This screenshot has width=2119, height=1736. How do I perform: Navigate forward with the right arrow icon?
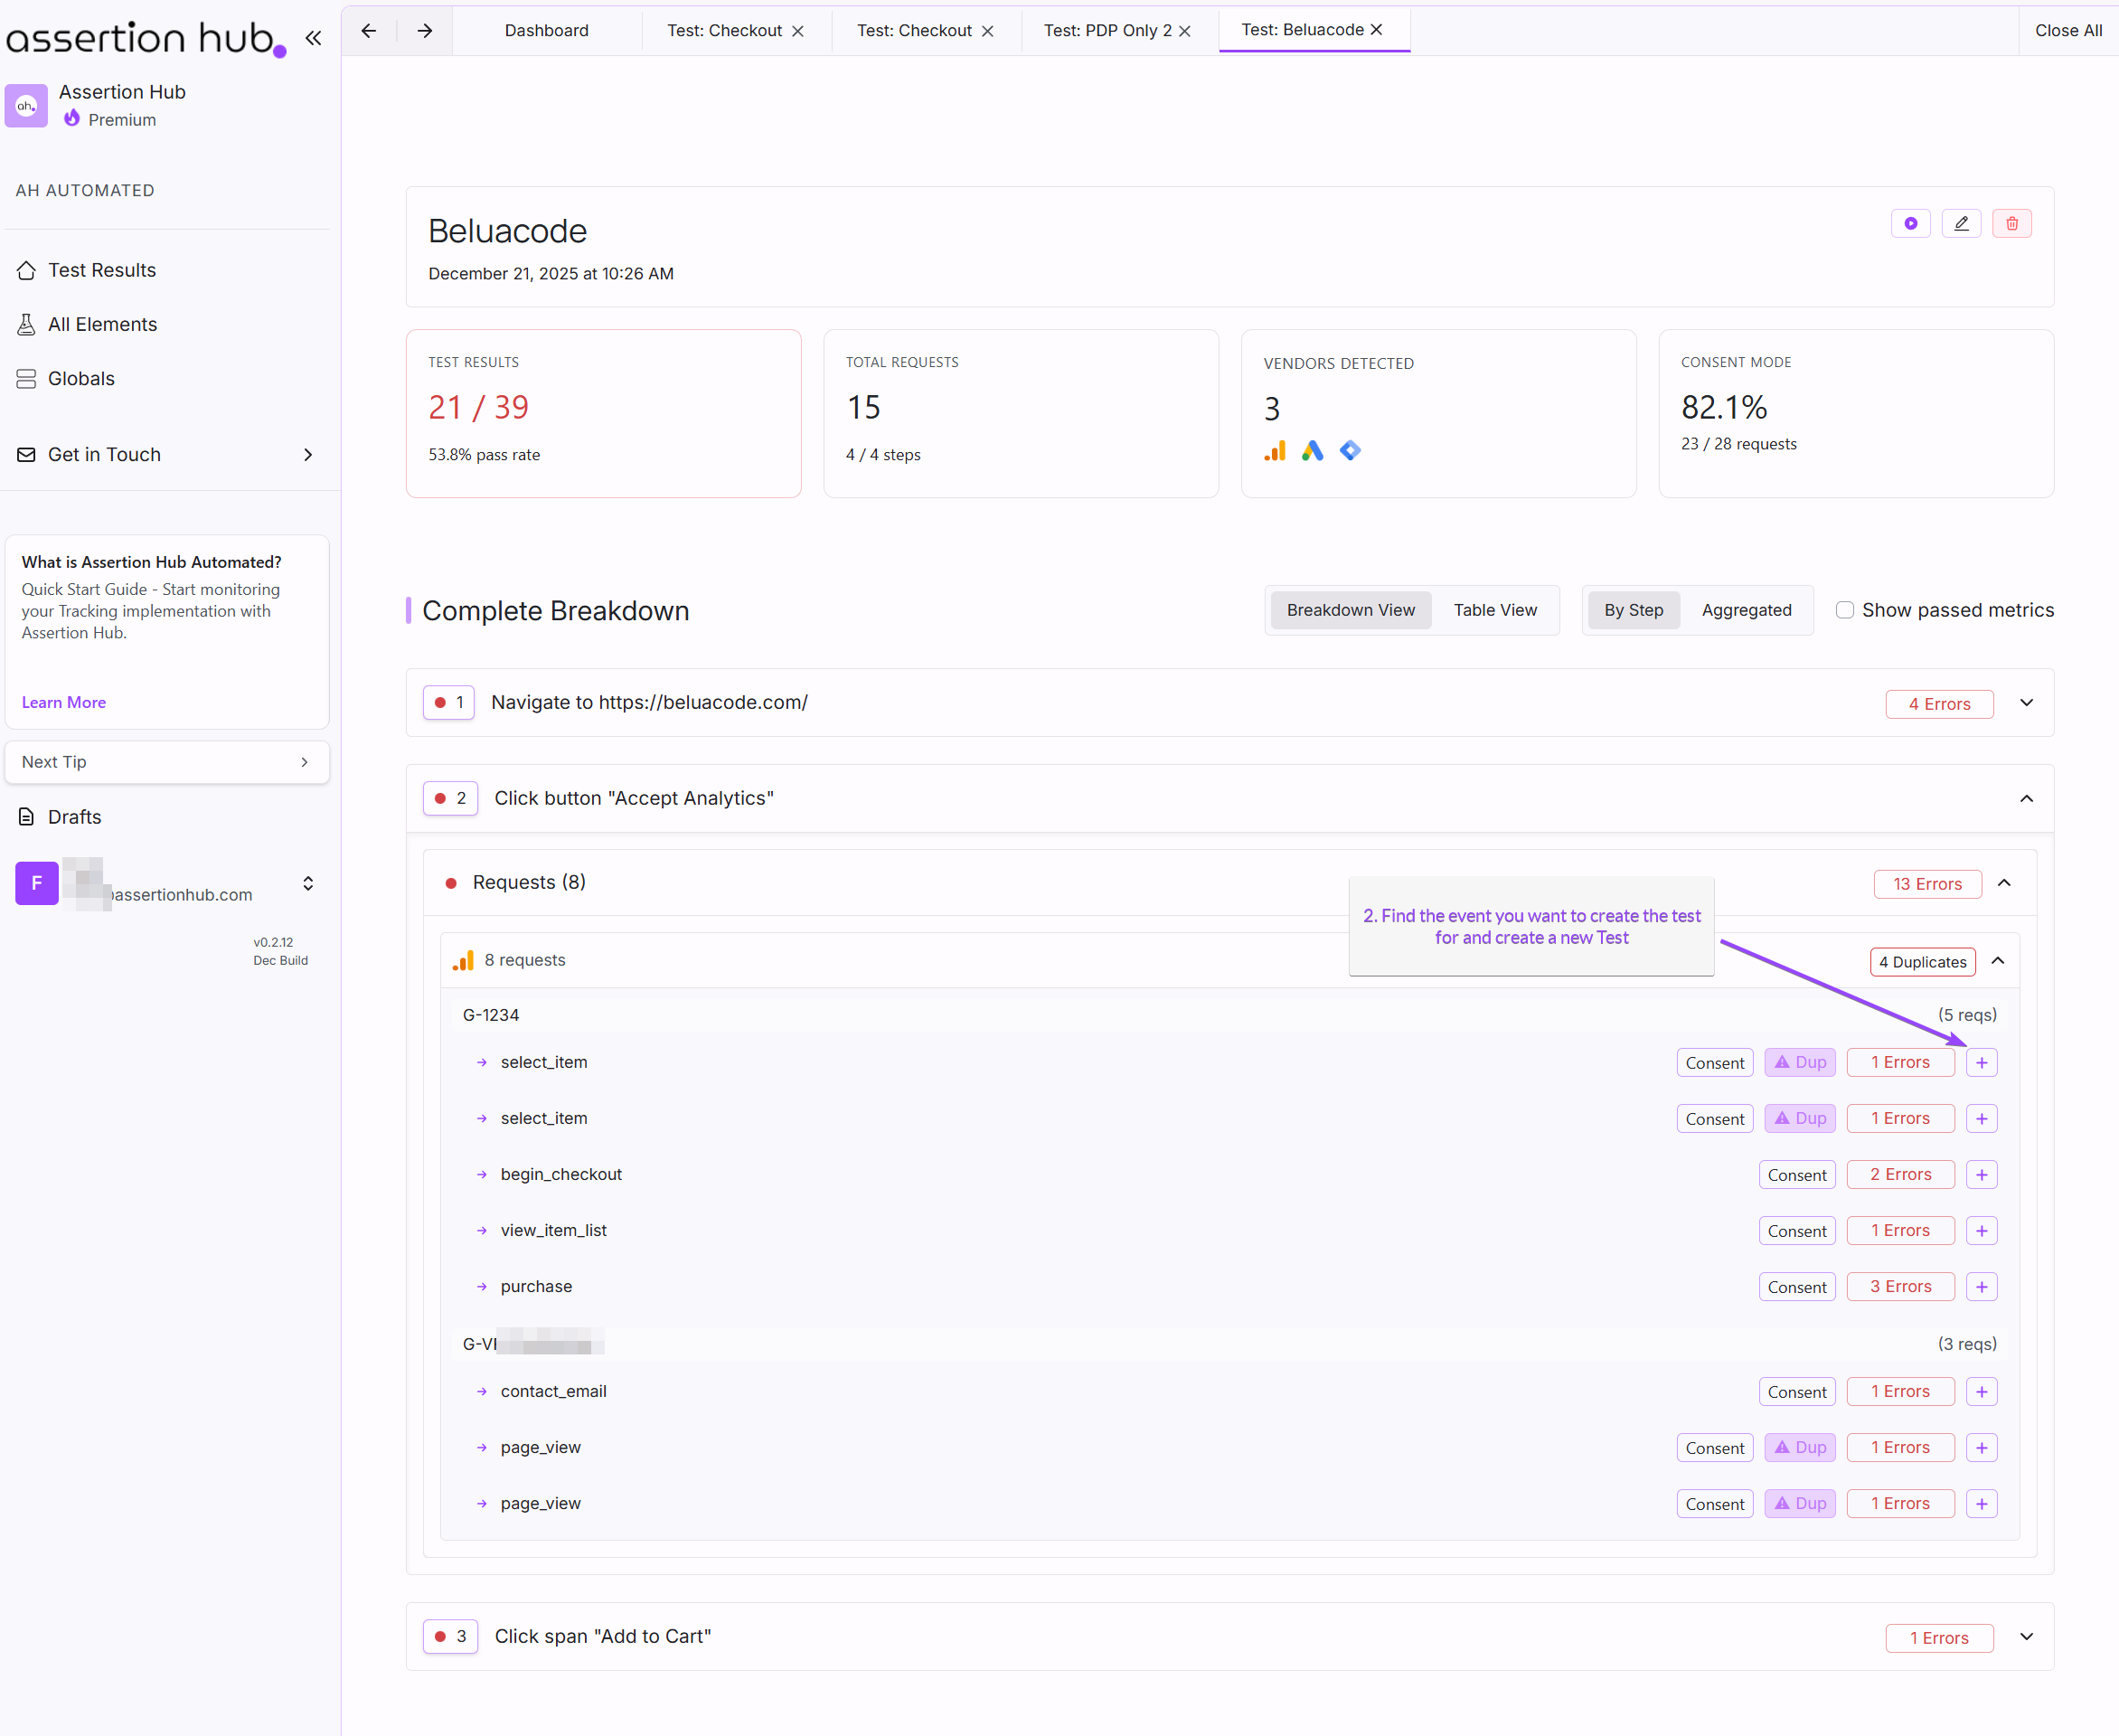(x=425, y=31)
